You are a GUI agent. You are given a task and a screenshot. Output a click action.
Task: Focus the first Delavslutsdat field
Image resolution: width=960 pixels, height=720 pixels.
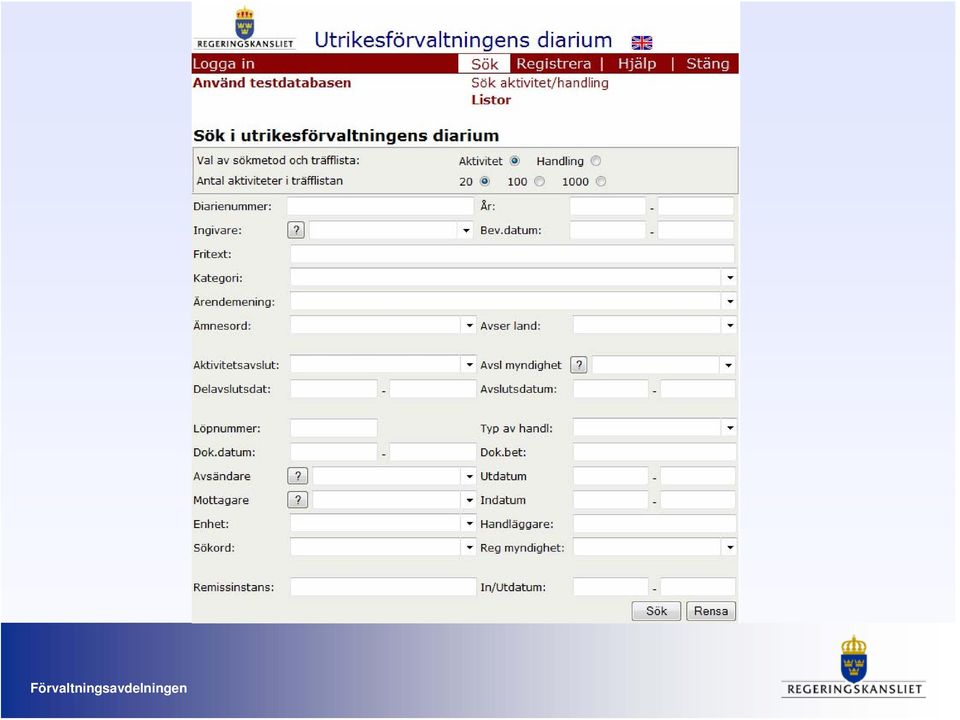point(334,389)
